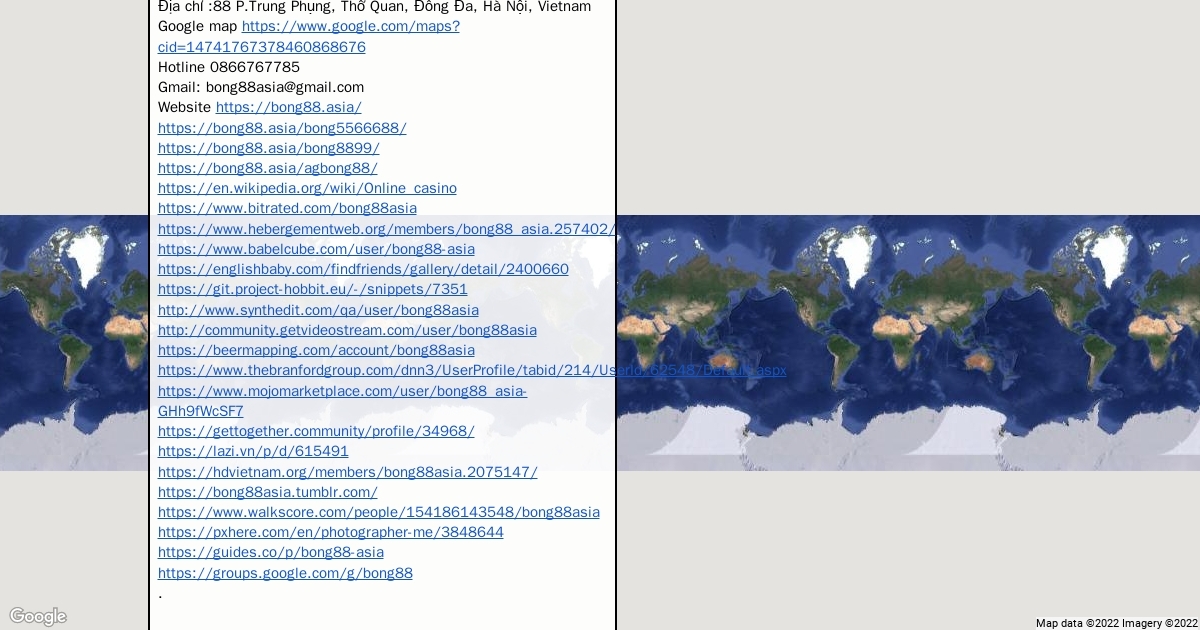Screen dimensions: 1200x630
Task: Open the gettogether.community profile link
Action: point(316,431)
